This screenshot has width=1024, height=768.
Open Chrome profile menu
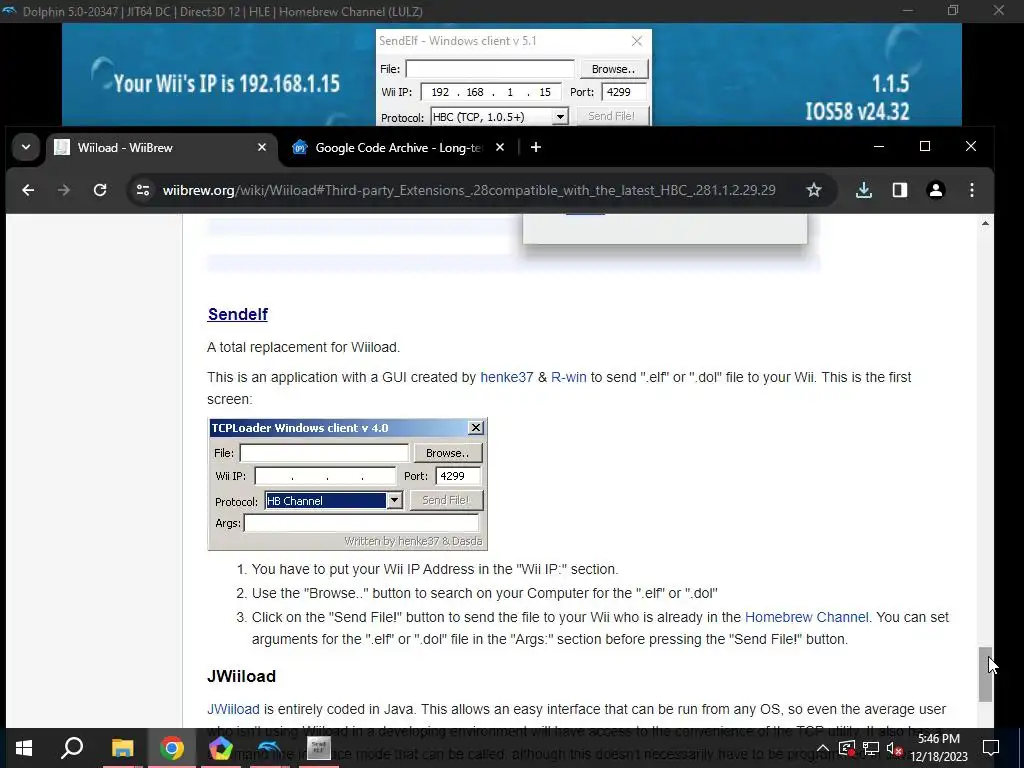coord(936,190)
